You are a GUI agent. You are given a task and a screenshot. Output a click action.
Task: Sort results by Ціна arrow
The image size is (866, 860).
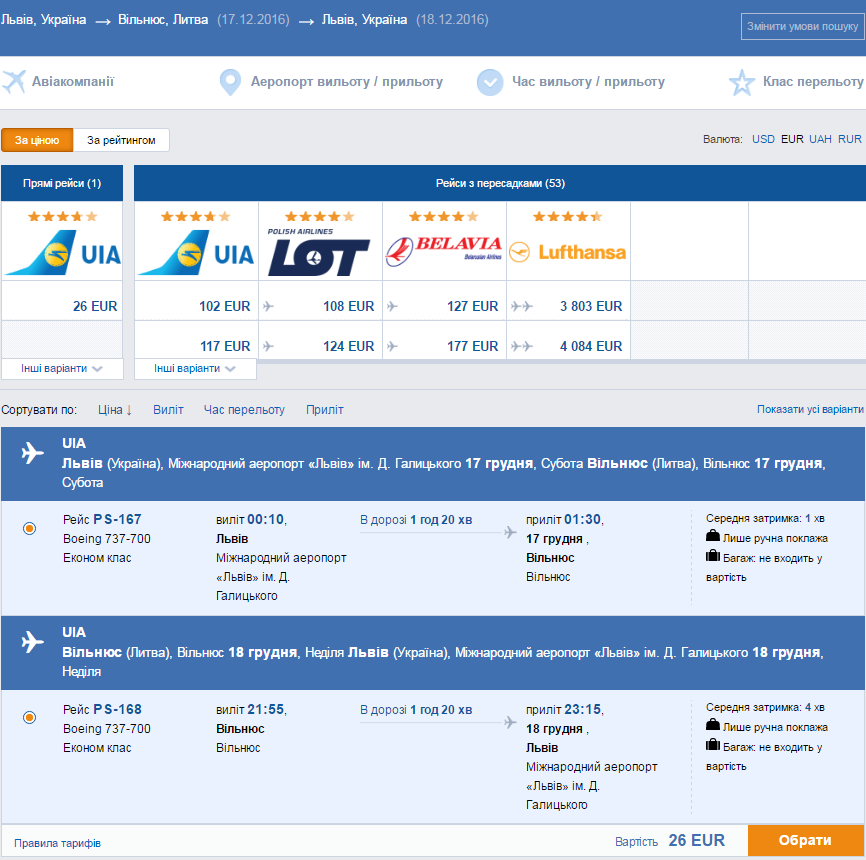pyautogui.click(x=115, y=410)
